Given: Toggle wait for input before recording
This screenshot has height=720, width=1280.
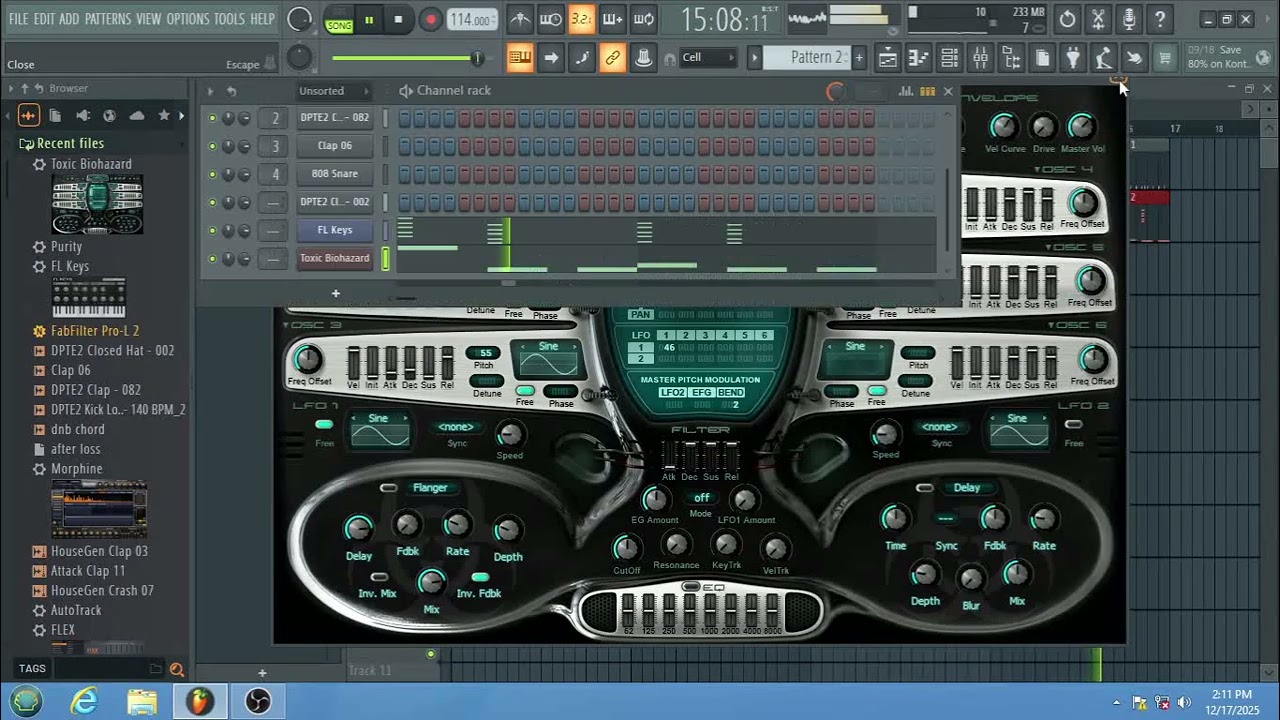Looking at the screenshot, I should pos(551,19).
